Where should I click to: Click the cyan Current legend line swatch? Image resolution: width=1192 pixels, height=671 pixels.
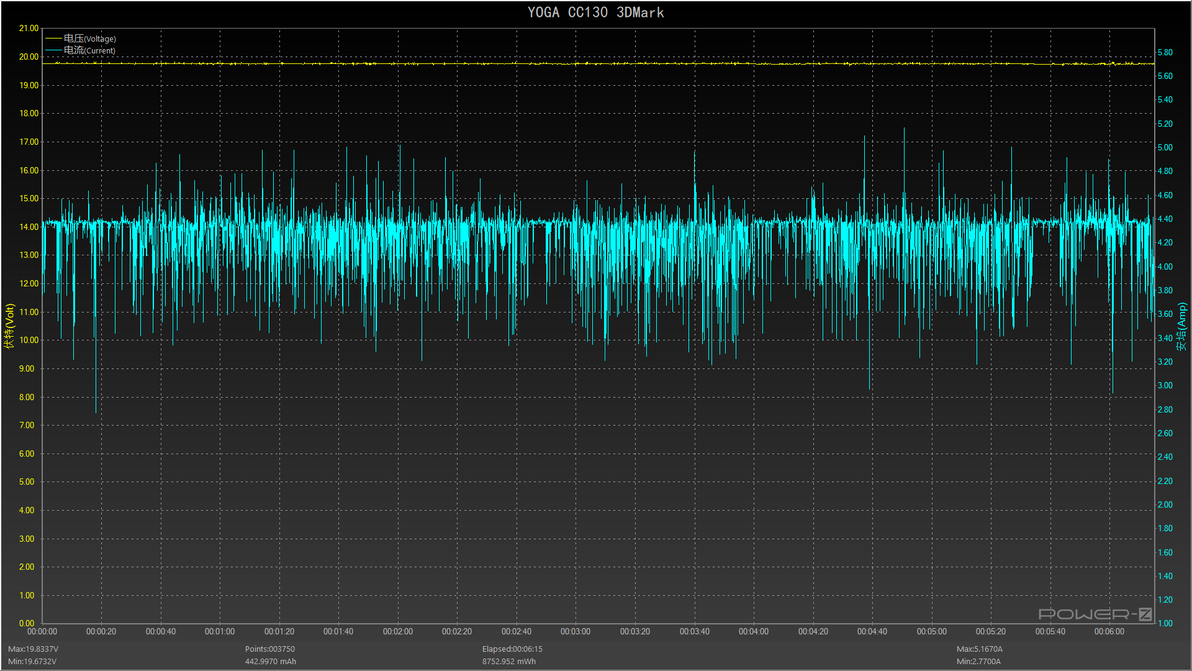53,50
